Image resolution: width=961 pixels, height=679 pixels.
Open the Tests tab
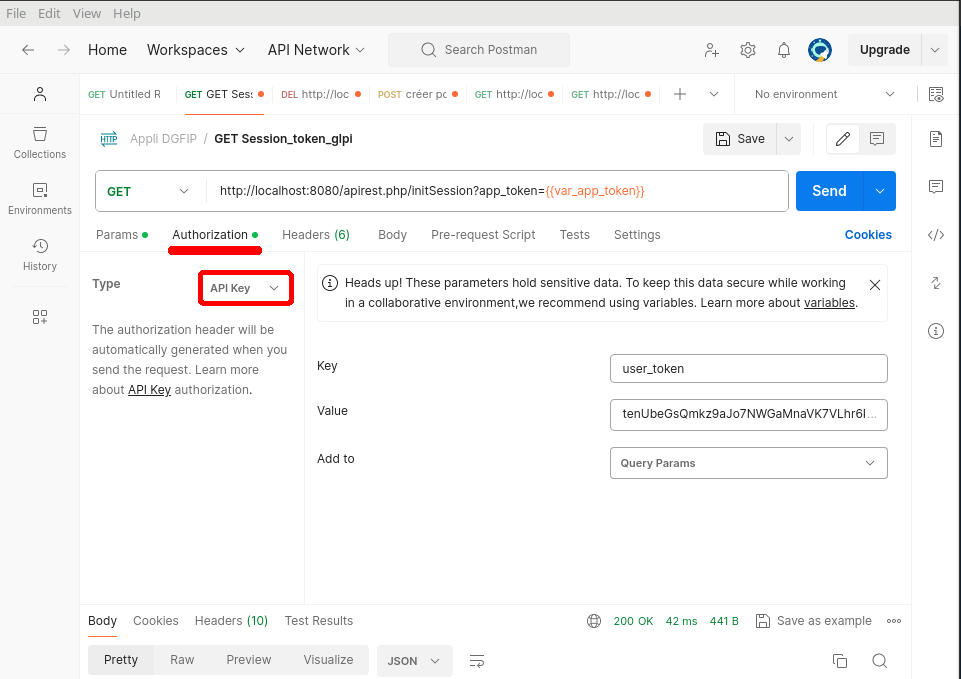click(x=574, y=235)
